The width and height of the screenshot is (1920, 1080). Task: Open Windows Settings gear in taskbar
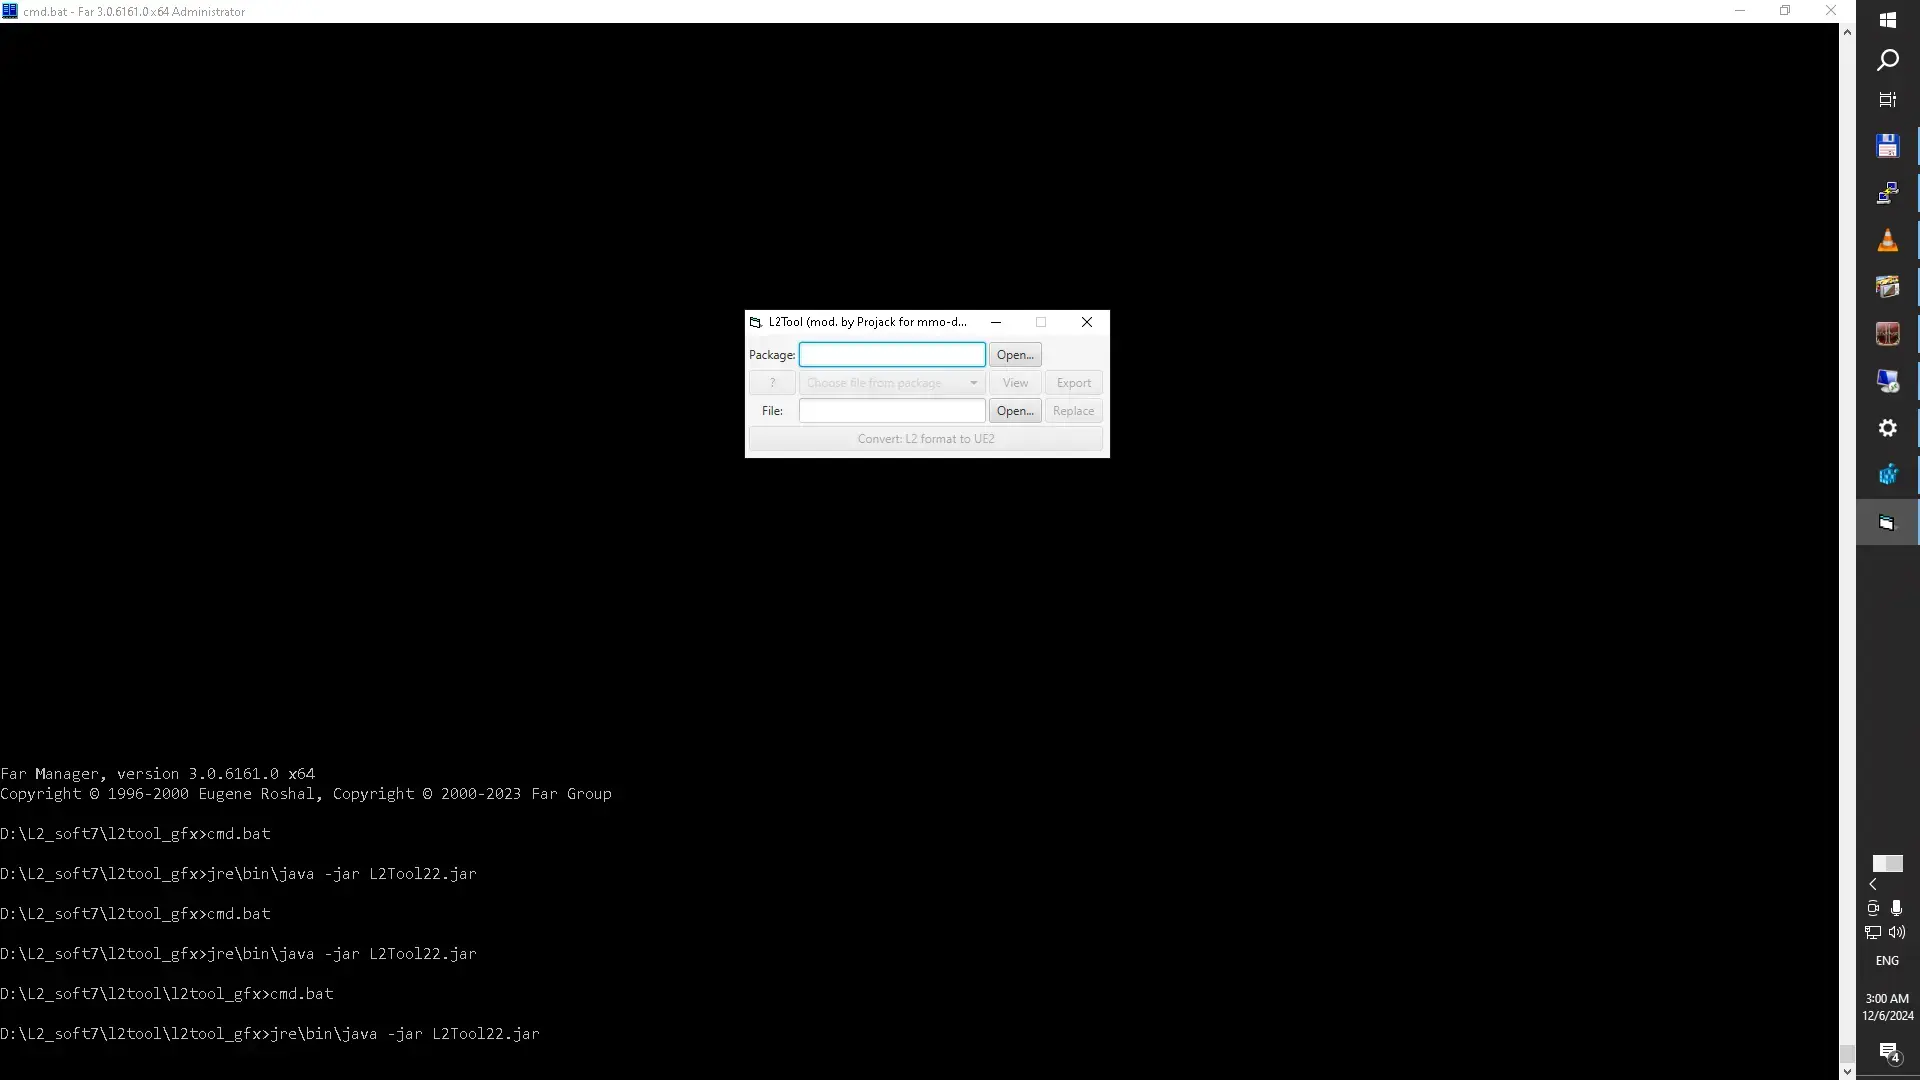coord(1887,428)
